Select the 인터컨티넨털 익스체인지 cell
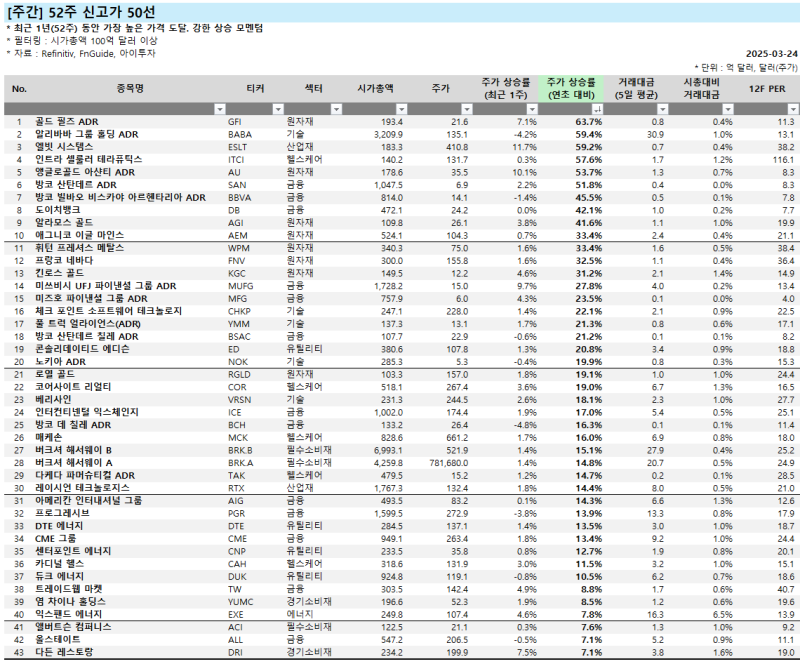The height and width of the screenshot is (664, 800). pos(87,412)
